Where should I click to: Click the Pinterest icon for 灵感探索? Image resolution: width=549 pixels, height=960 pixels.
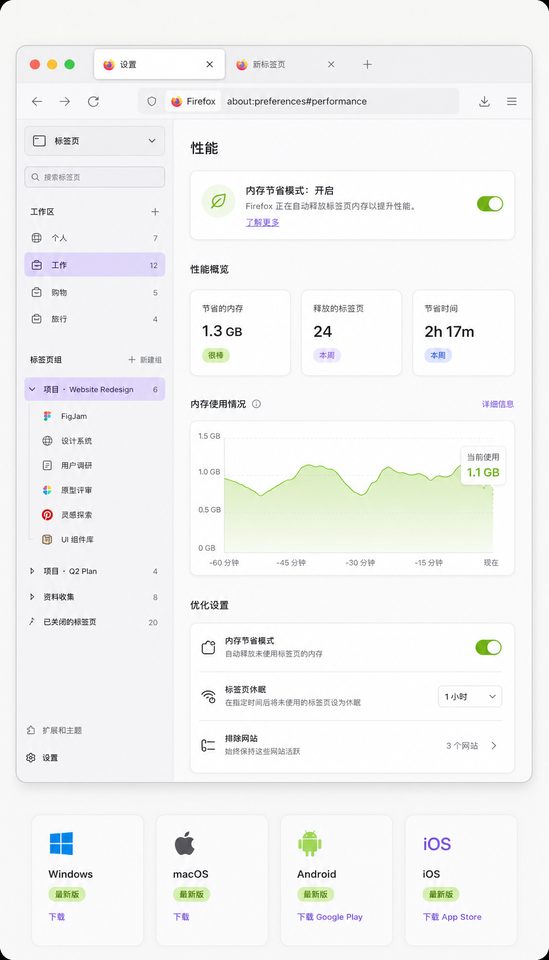47,515
